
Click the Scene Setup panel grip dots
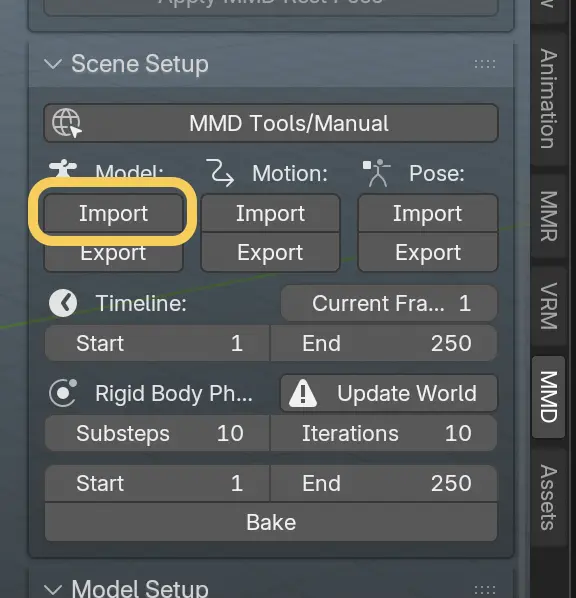coord(485,64)
